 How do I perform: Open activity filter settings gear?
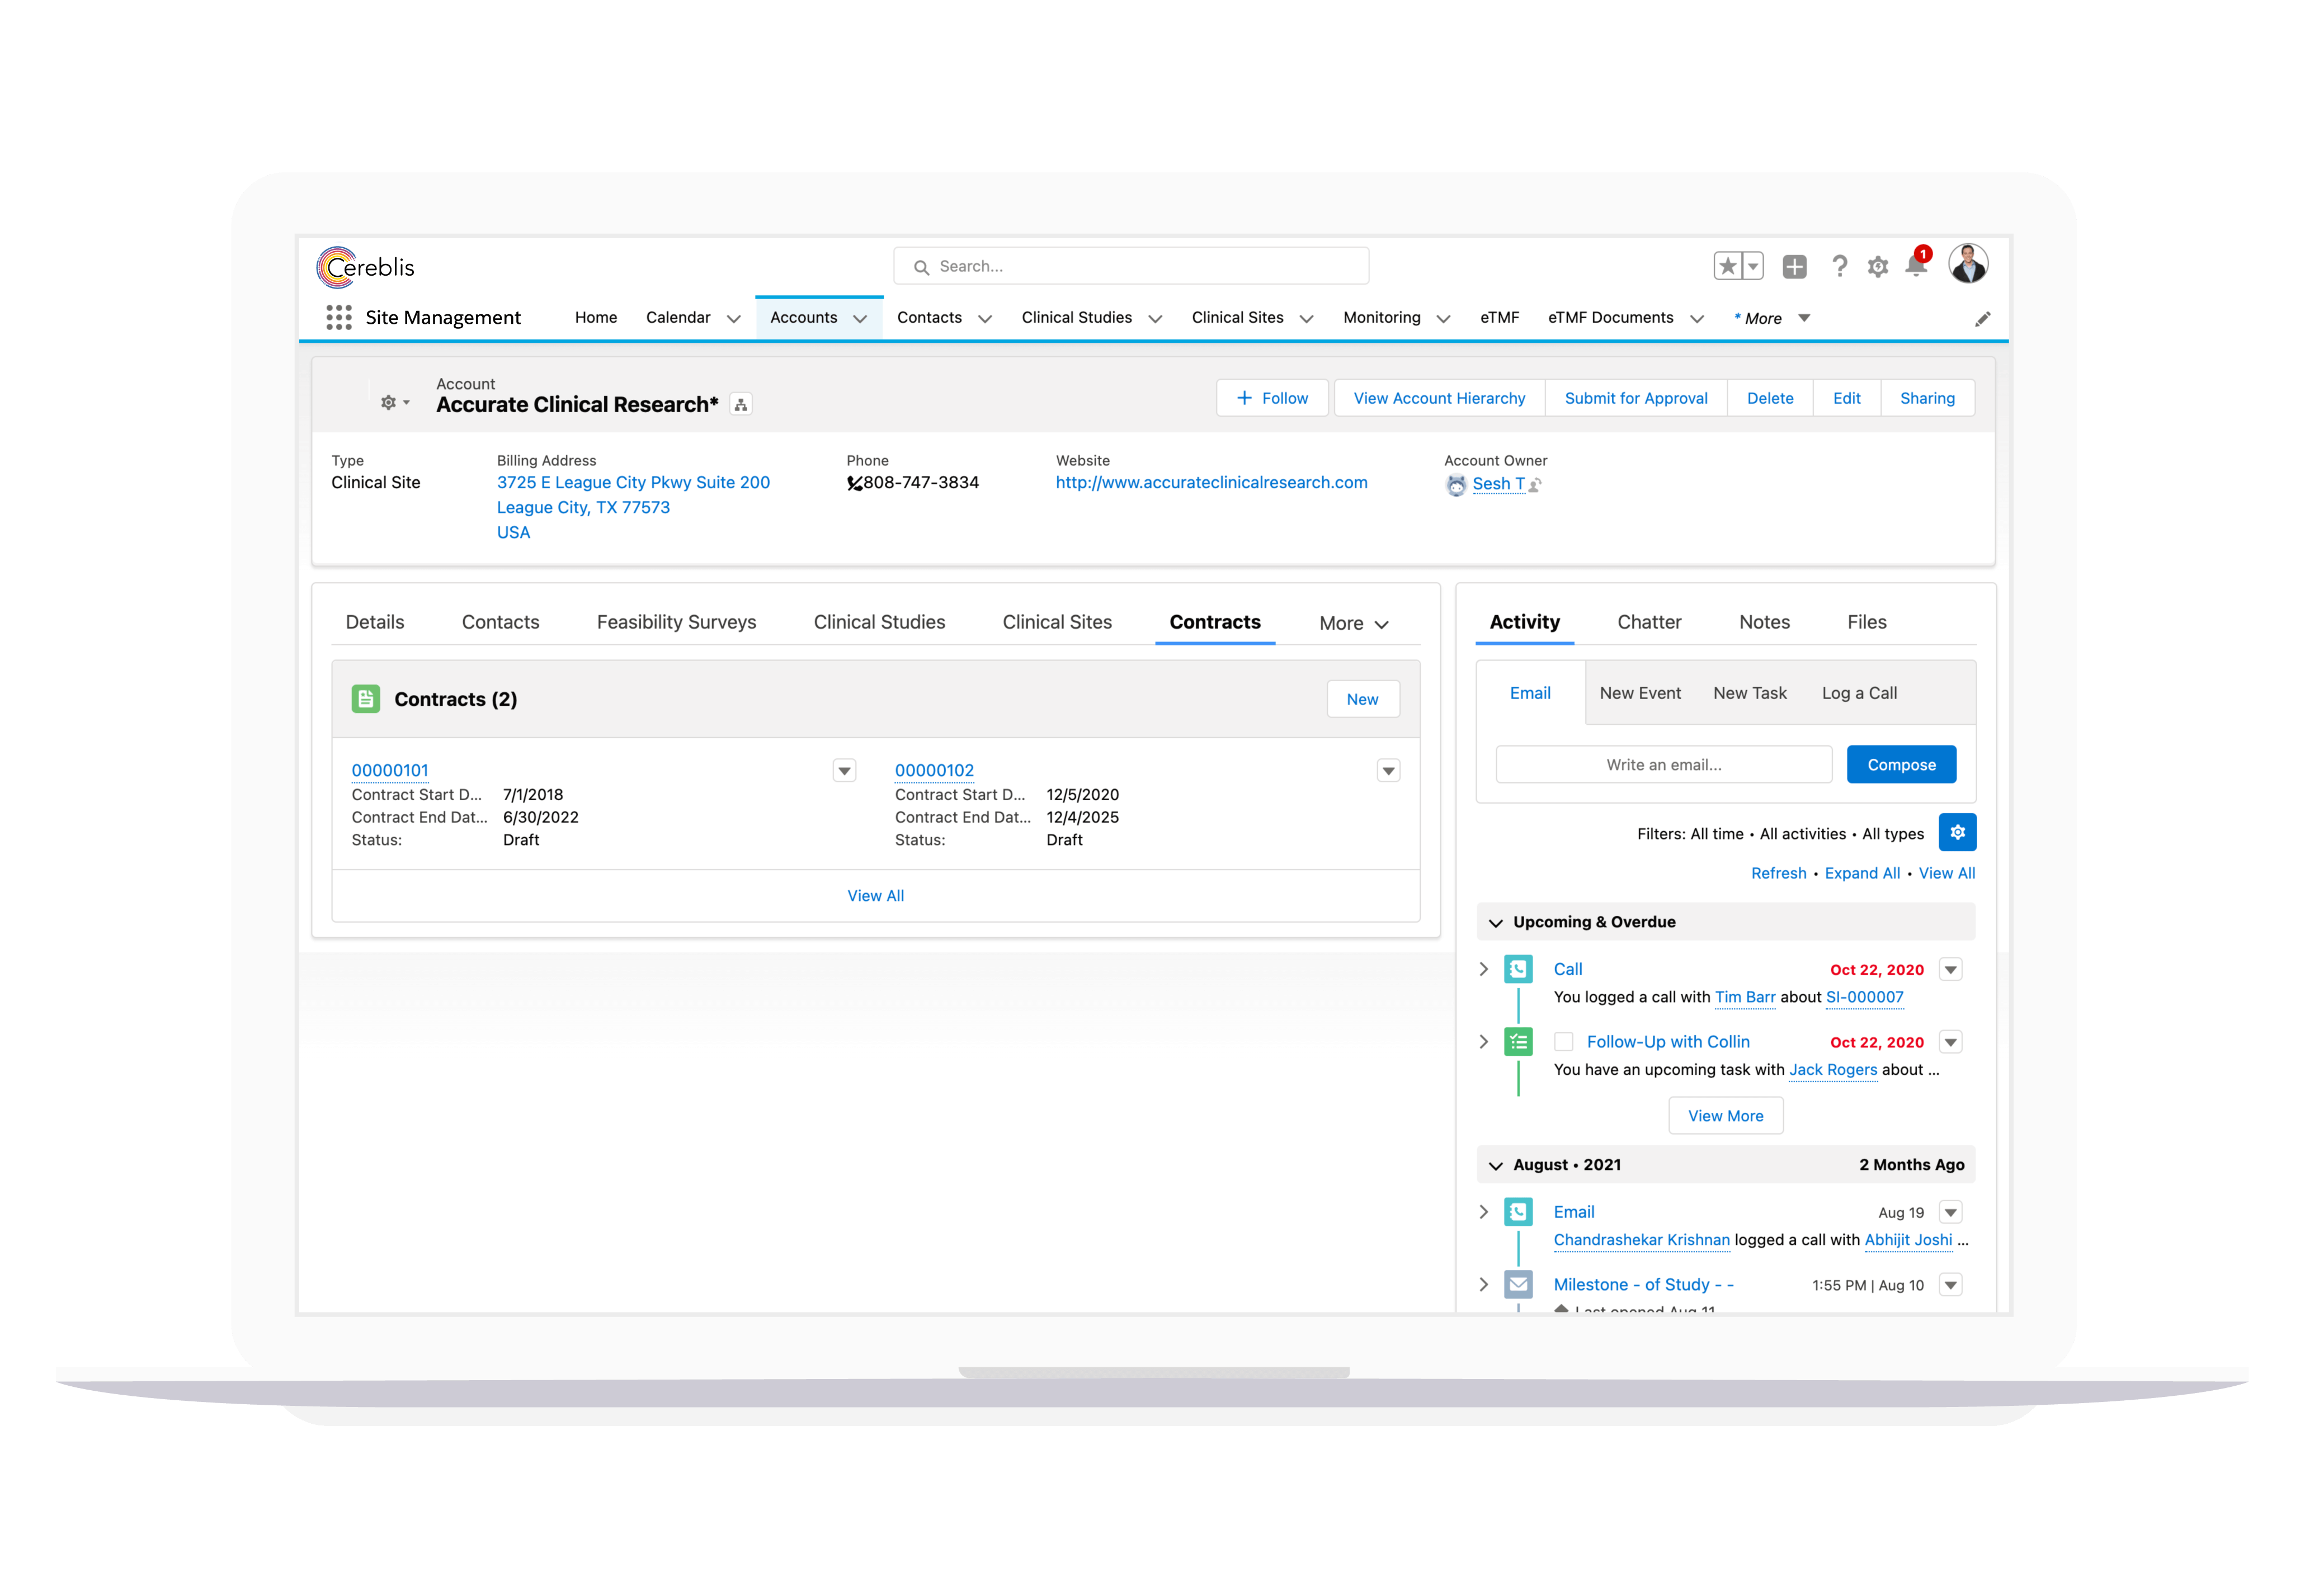(1957, 832)
